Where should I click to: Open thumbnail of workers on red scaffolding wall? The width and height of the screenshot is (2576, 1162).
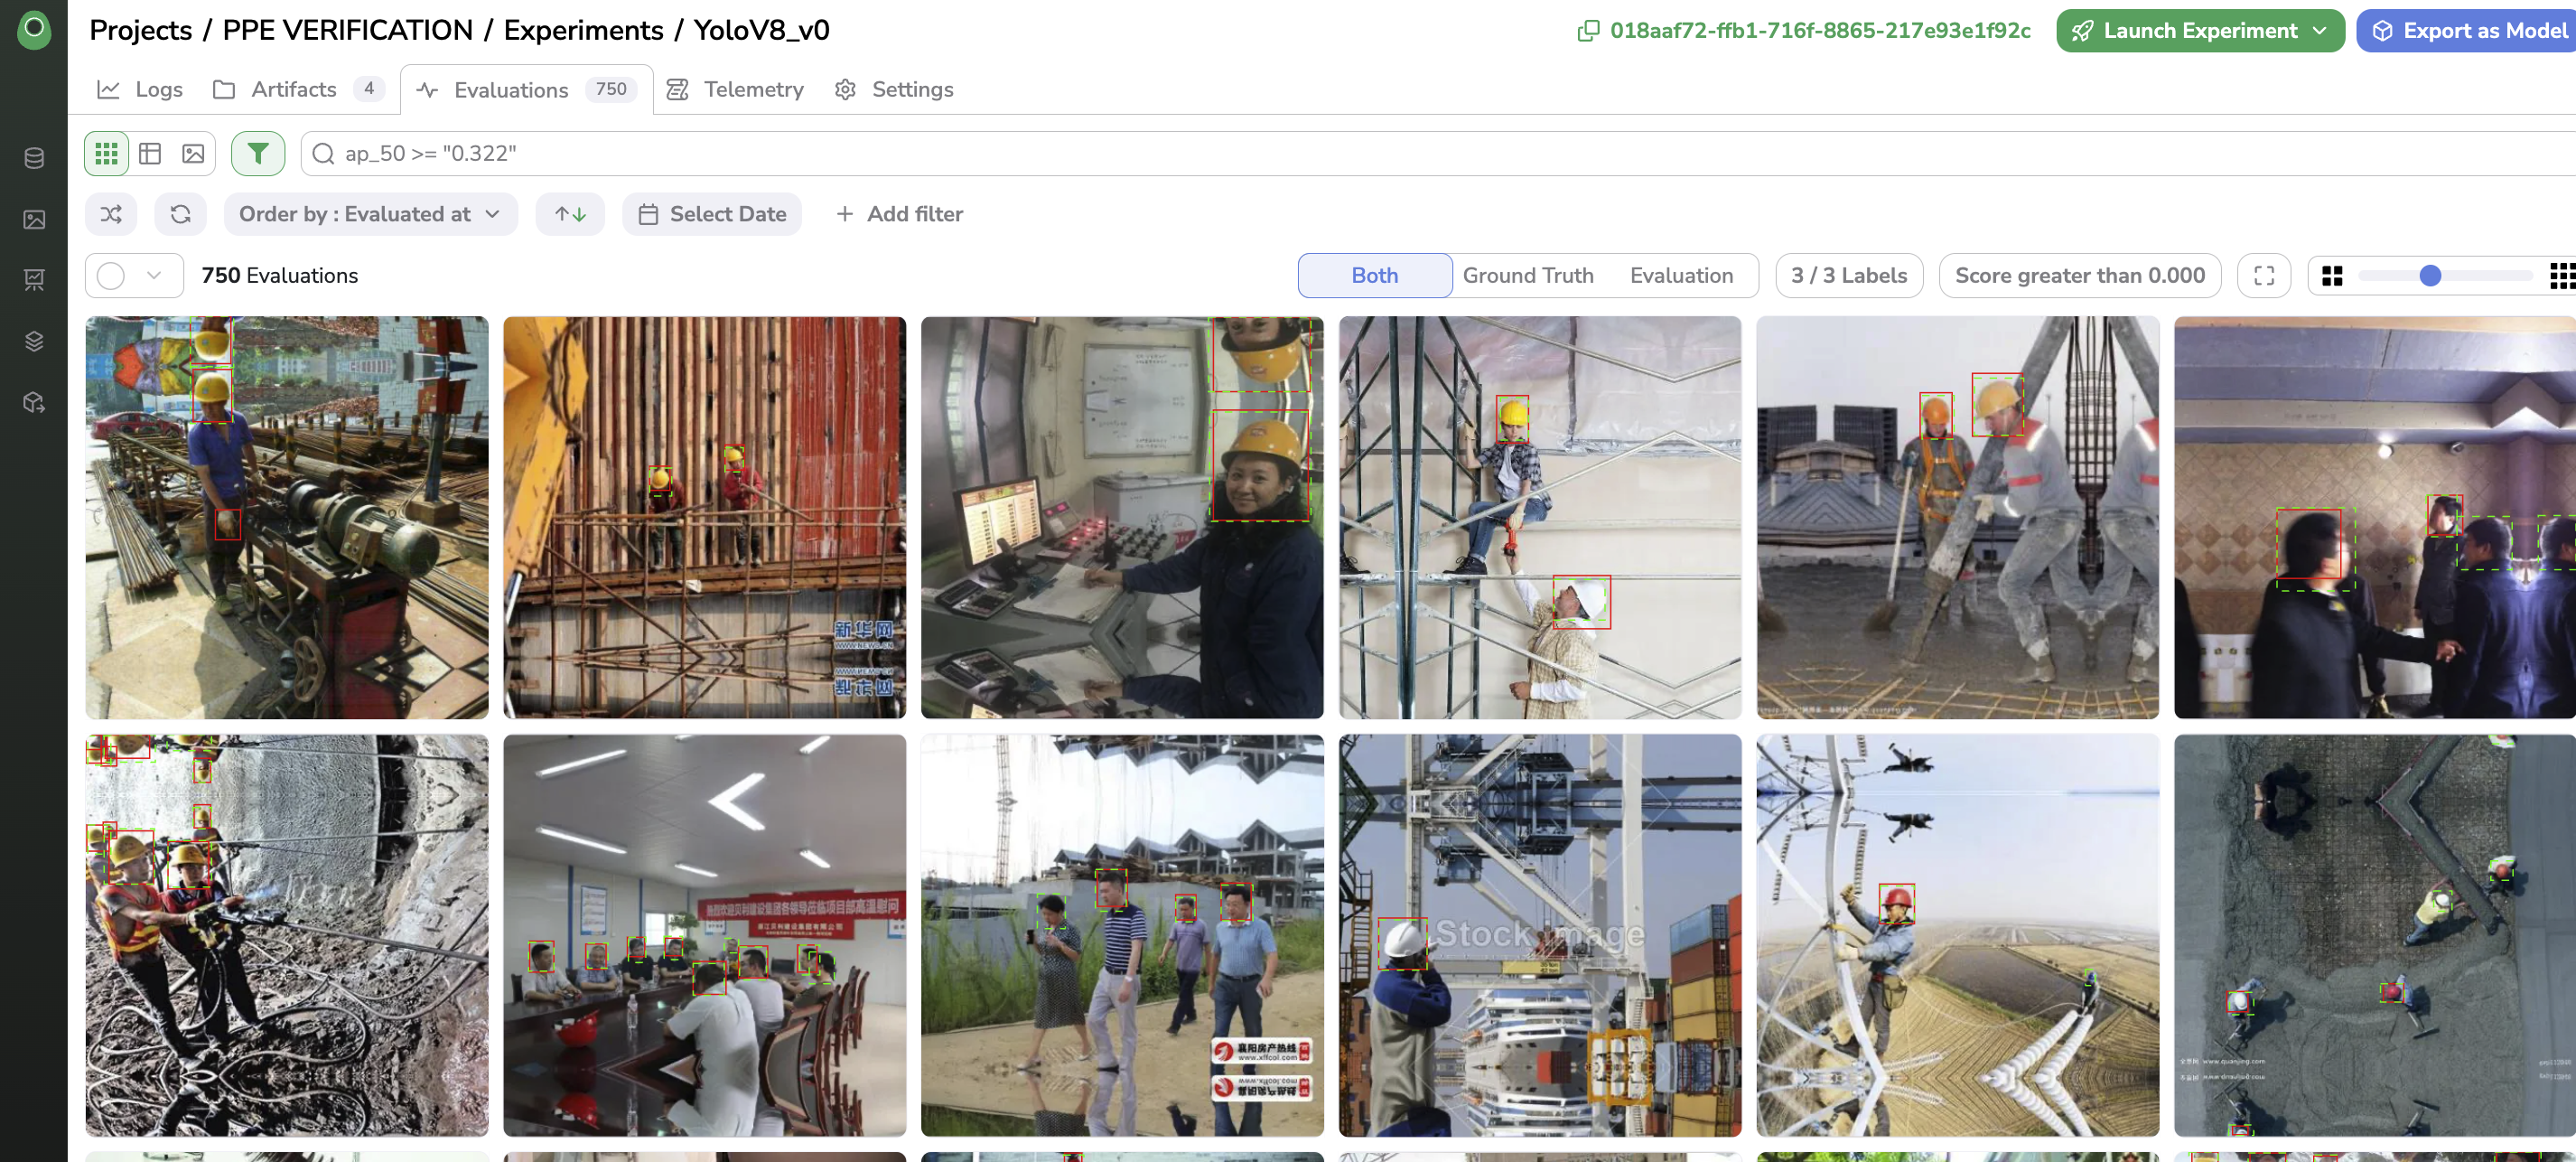tap(705, 518)
